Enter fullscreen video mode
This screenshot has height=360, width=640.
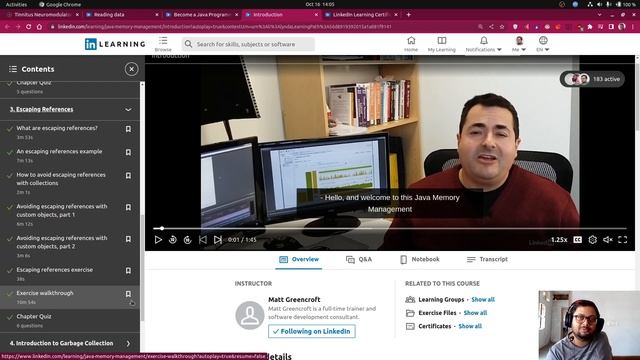(x=622, y=240)
